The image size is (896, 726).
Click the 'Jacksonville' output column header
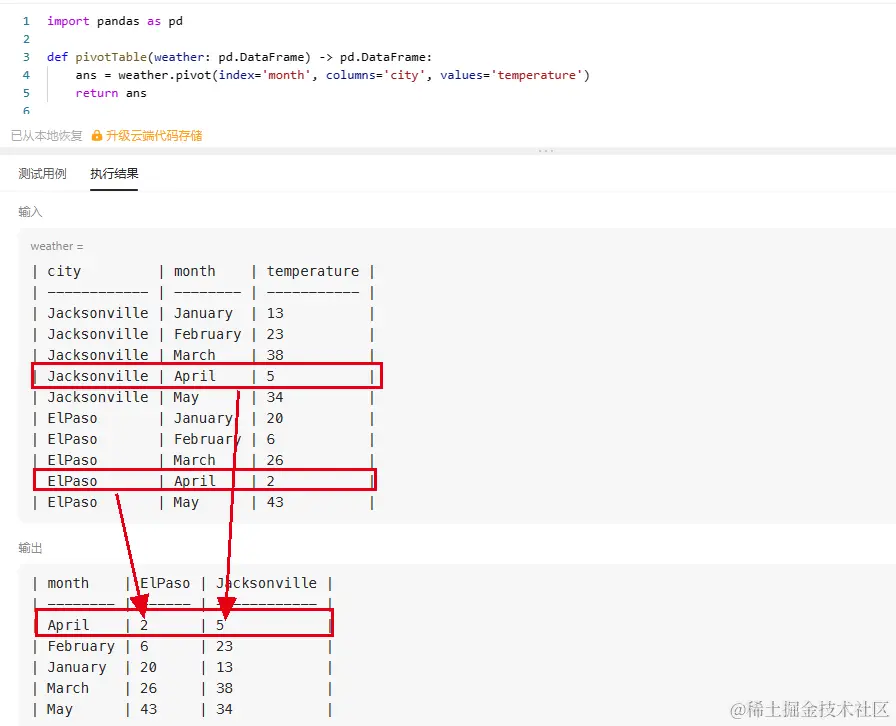[x=266, y=583]
